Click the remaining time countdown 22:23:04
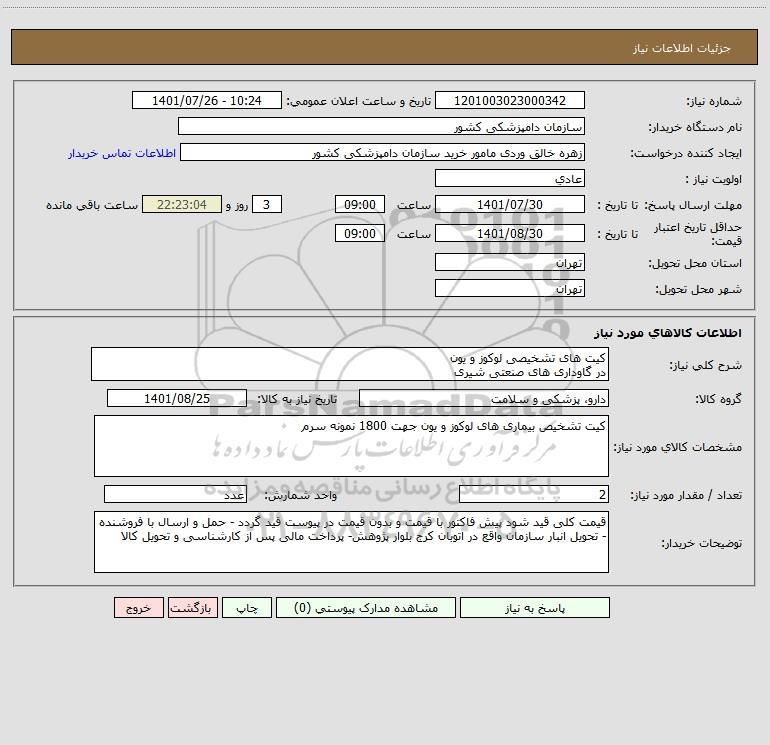 pos(182,204)
